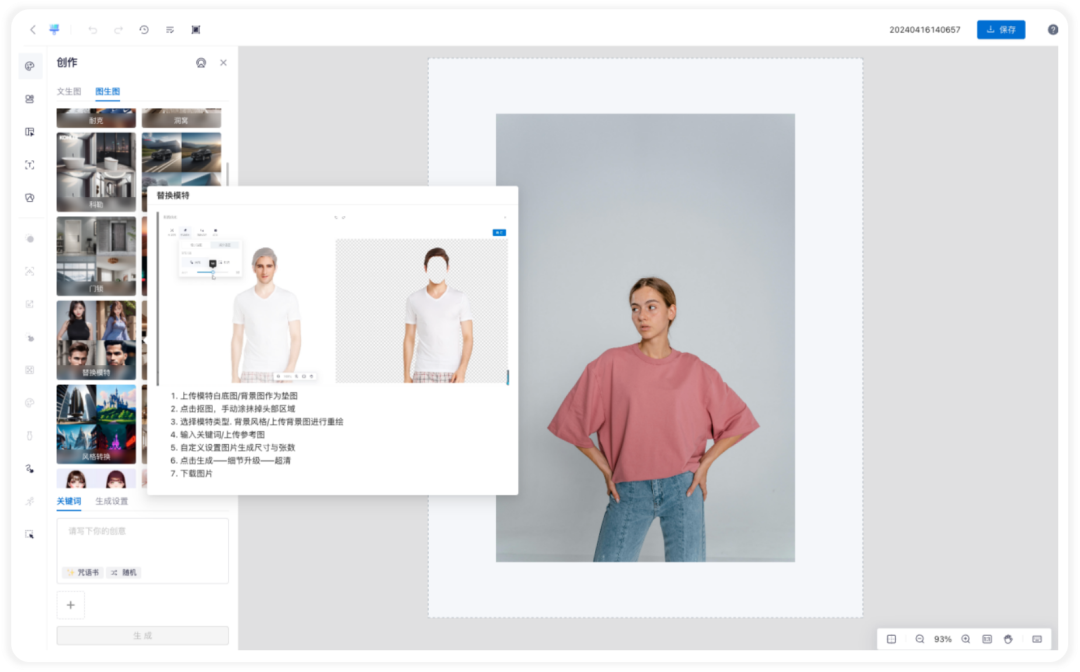Click the 保存 save button
This screenshot has height=672, width=1080.
(x=1001, y=30)
